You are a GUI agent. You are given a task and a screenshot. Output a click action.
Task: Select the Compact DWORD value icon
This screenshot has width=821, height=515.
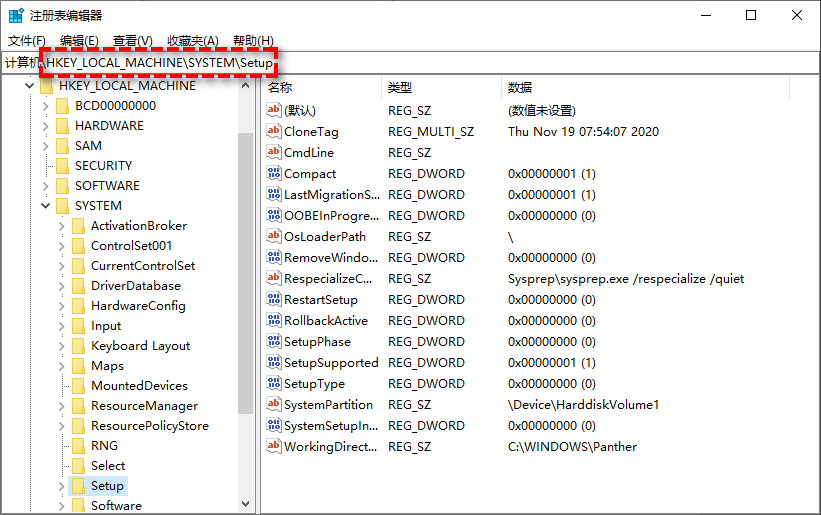[274, 174]
